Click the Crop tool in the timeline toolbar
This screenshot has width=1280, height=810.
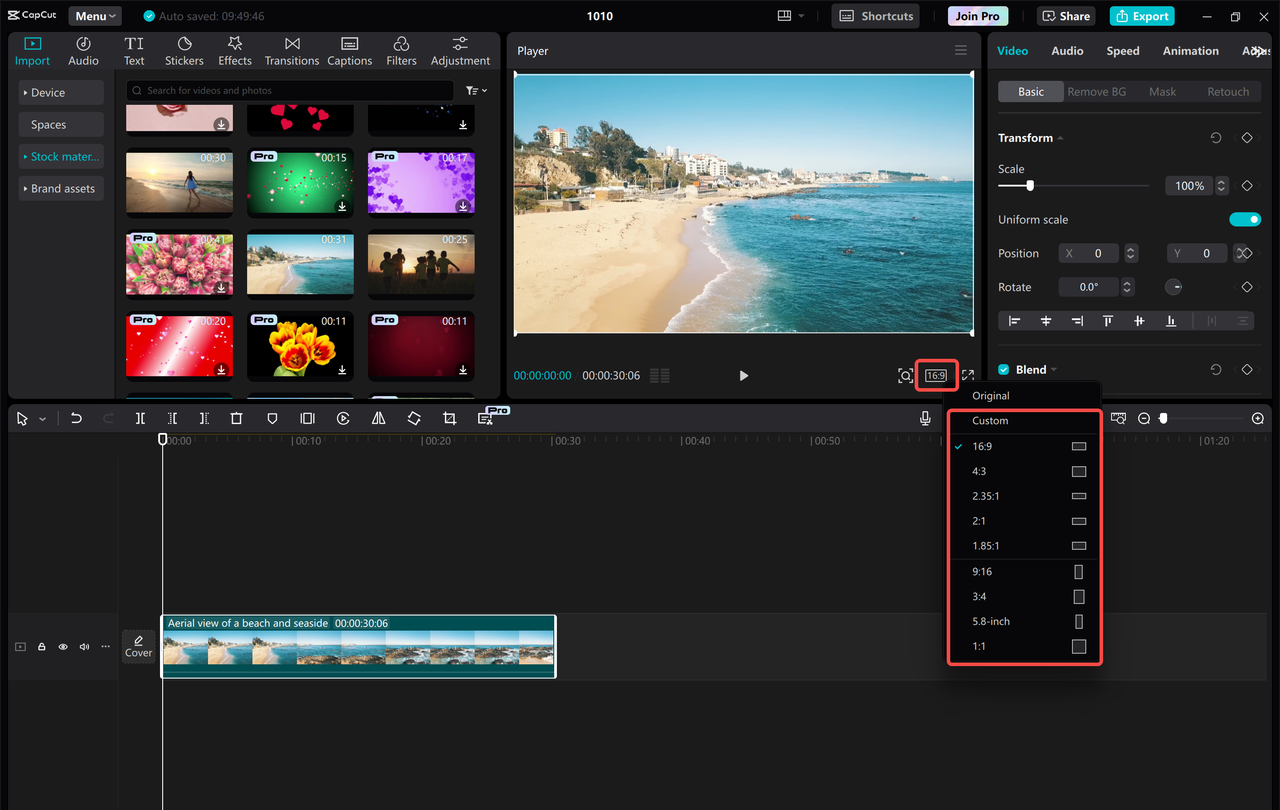[449, 418]
